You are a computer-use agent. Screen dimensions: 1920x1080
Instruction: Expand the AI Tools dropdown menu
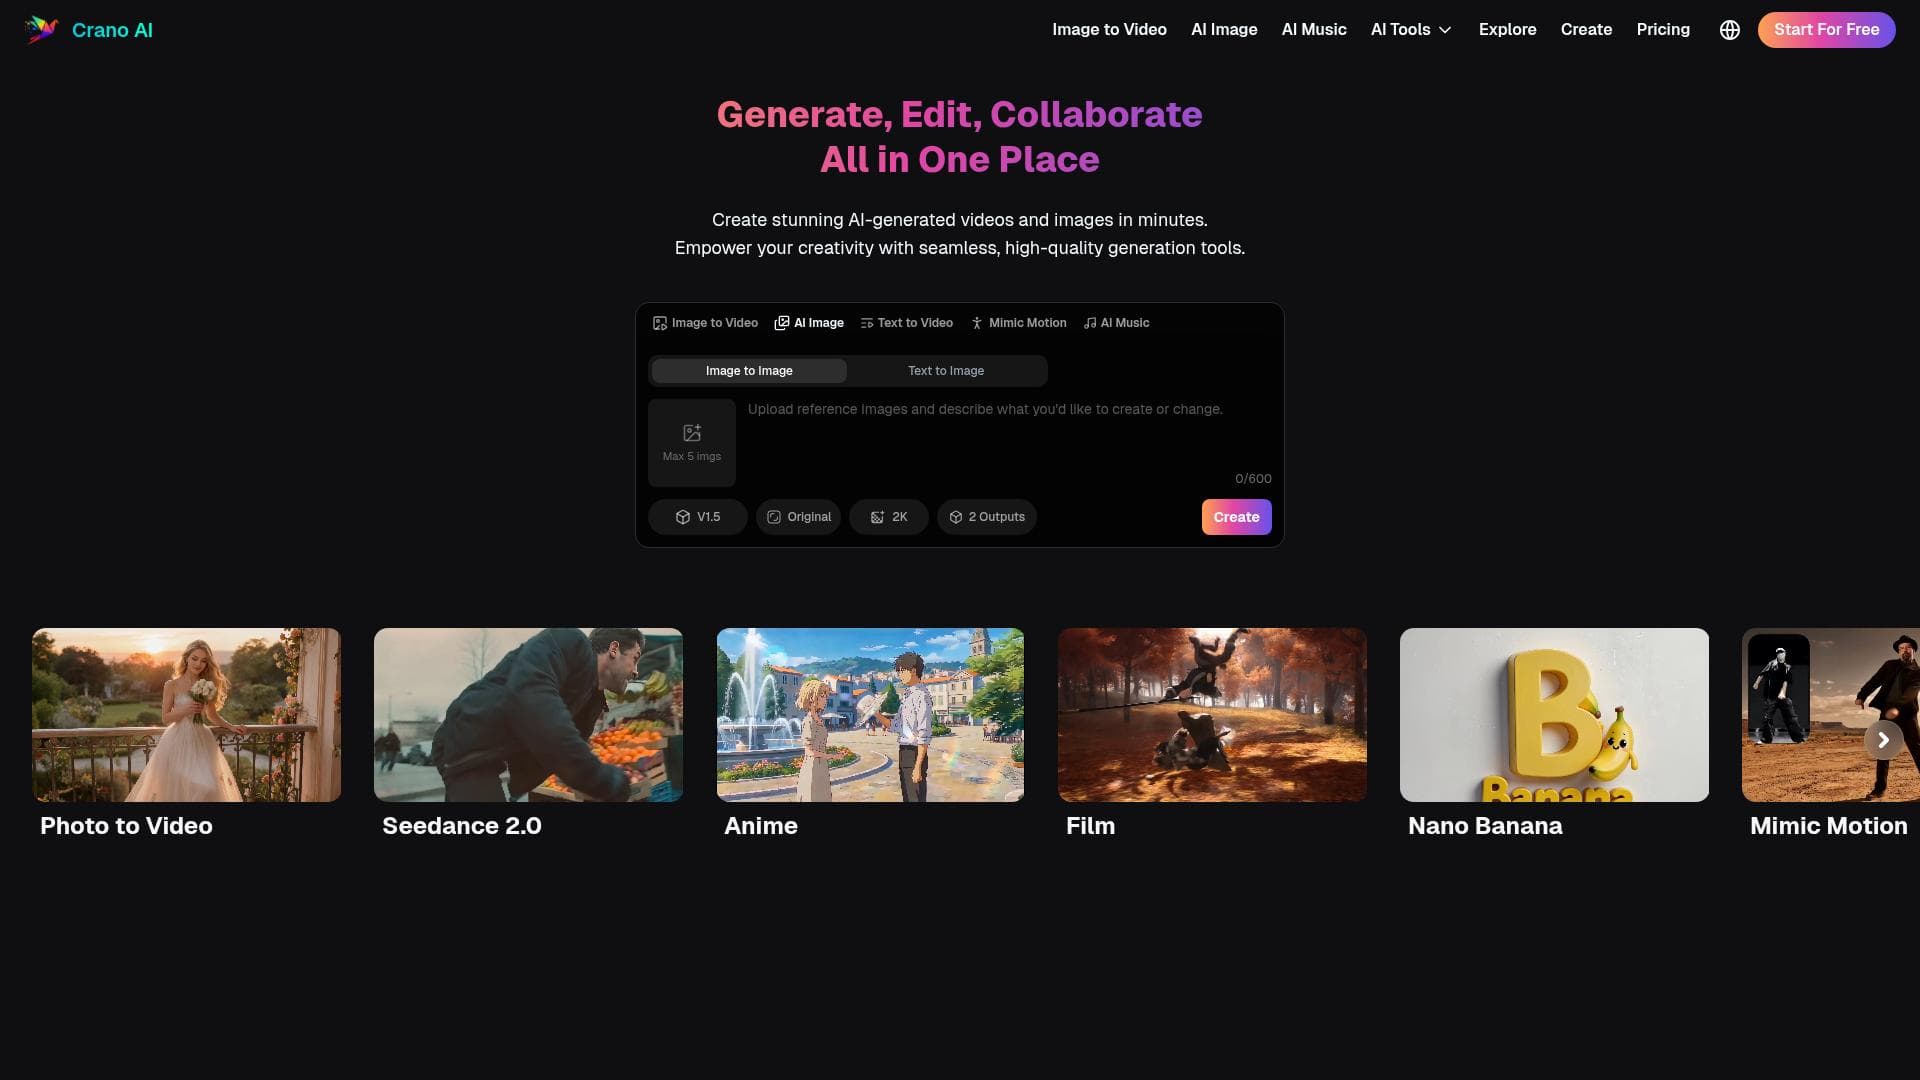click(x=1410, y=30)
